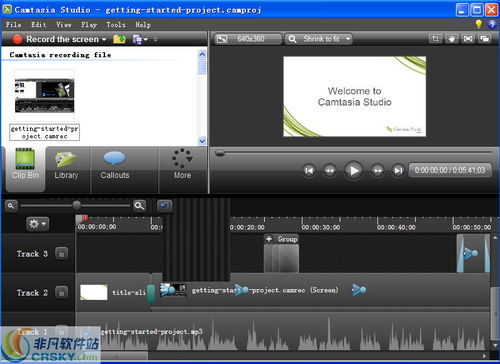Viewport: 500px width, 364px height.
Task: Click the zoom animation icon near Screen label
Action: [x=359, y=290]
